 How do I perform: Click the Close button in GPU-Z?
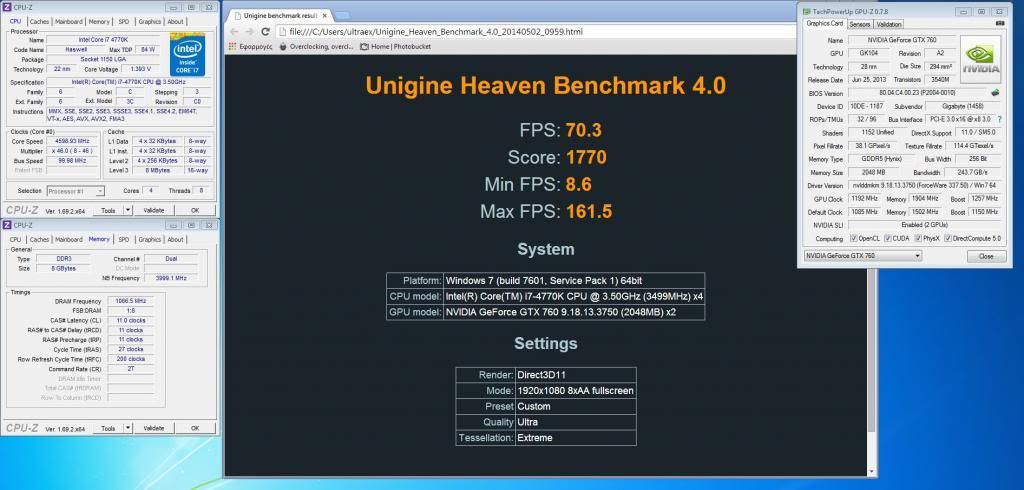pyautogui.click(x=987, y=256)
